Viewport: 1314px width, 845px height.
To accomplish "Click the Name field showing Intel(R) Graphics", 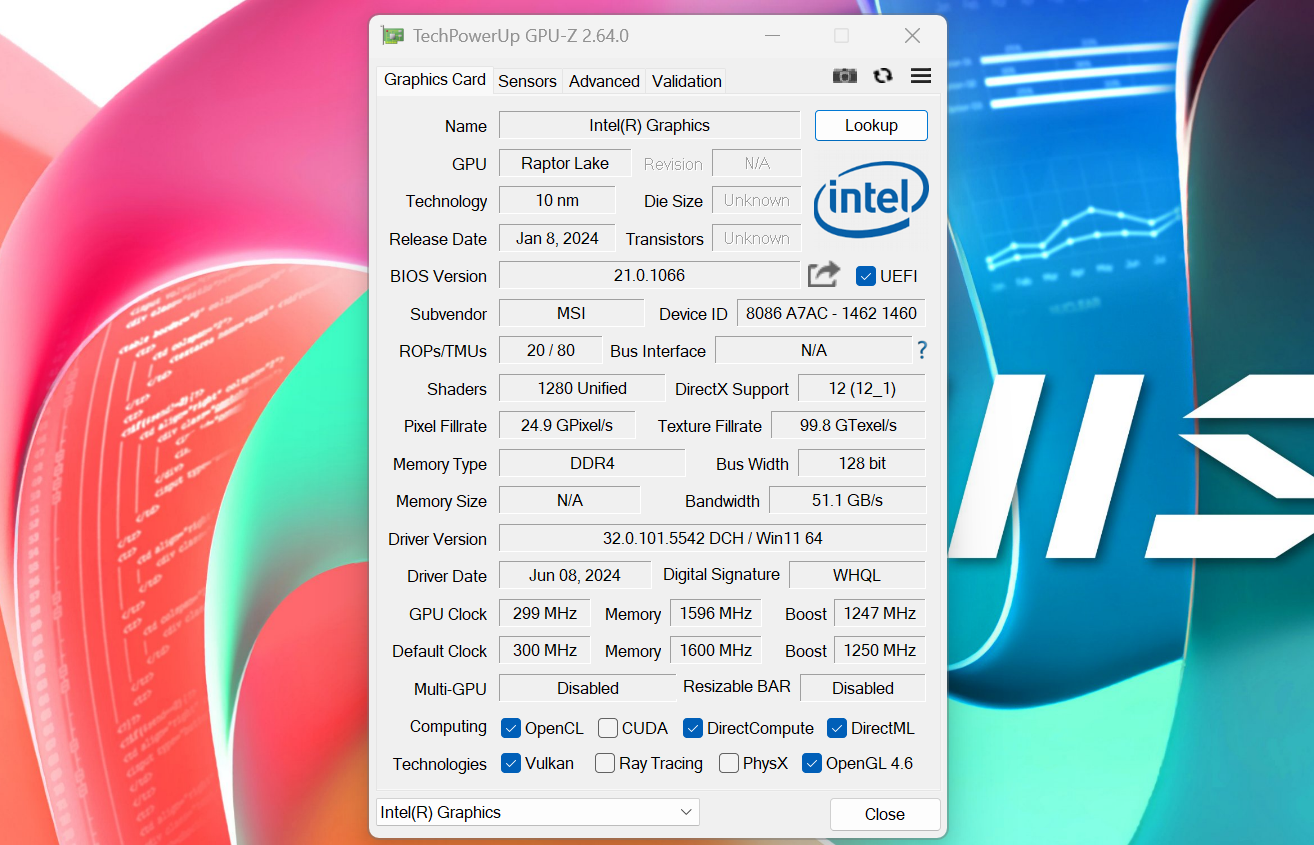I will (x=649, y=125).
